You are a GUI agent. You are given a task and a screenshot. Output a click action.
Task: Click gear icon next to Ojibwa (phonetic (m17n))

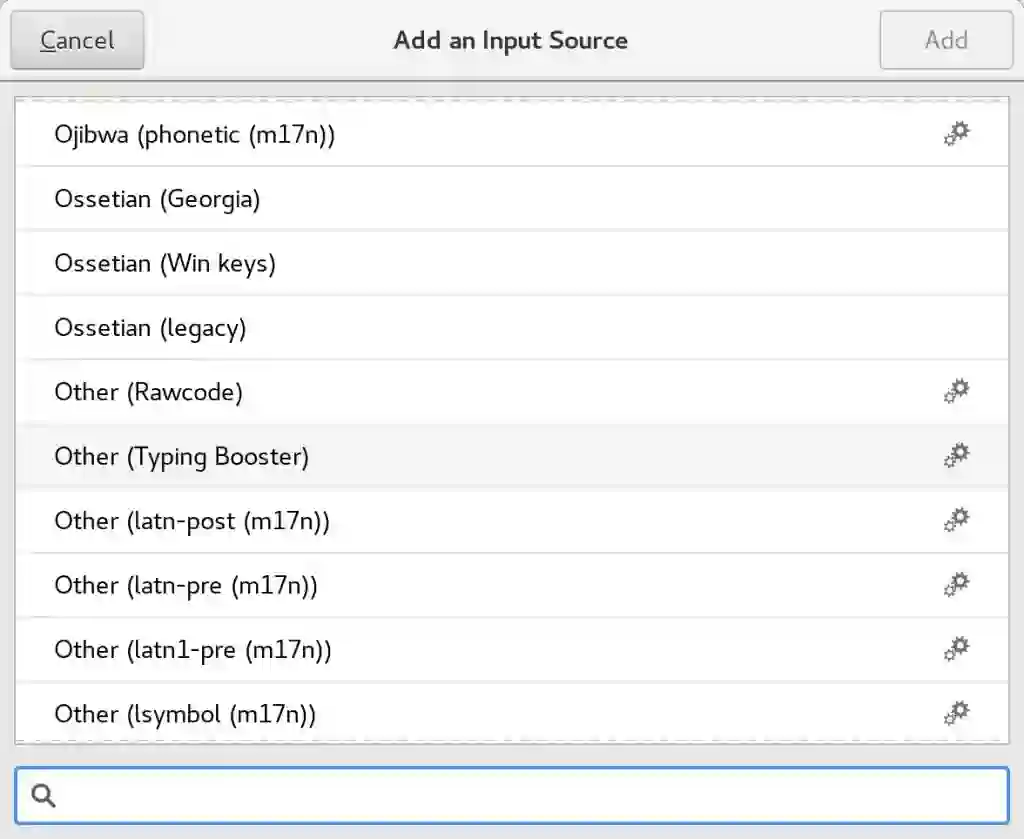pos(957,134)
